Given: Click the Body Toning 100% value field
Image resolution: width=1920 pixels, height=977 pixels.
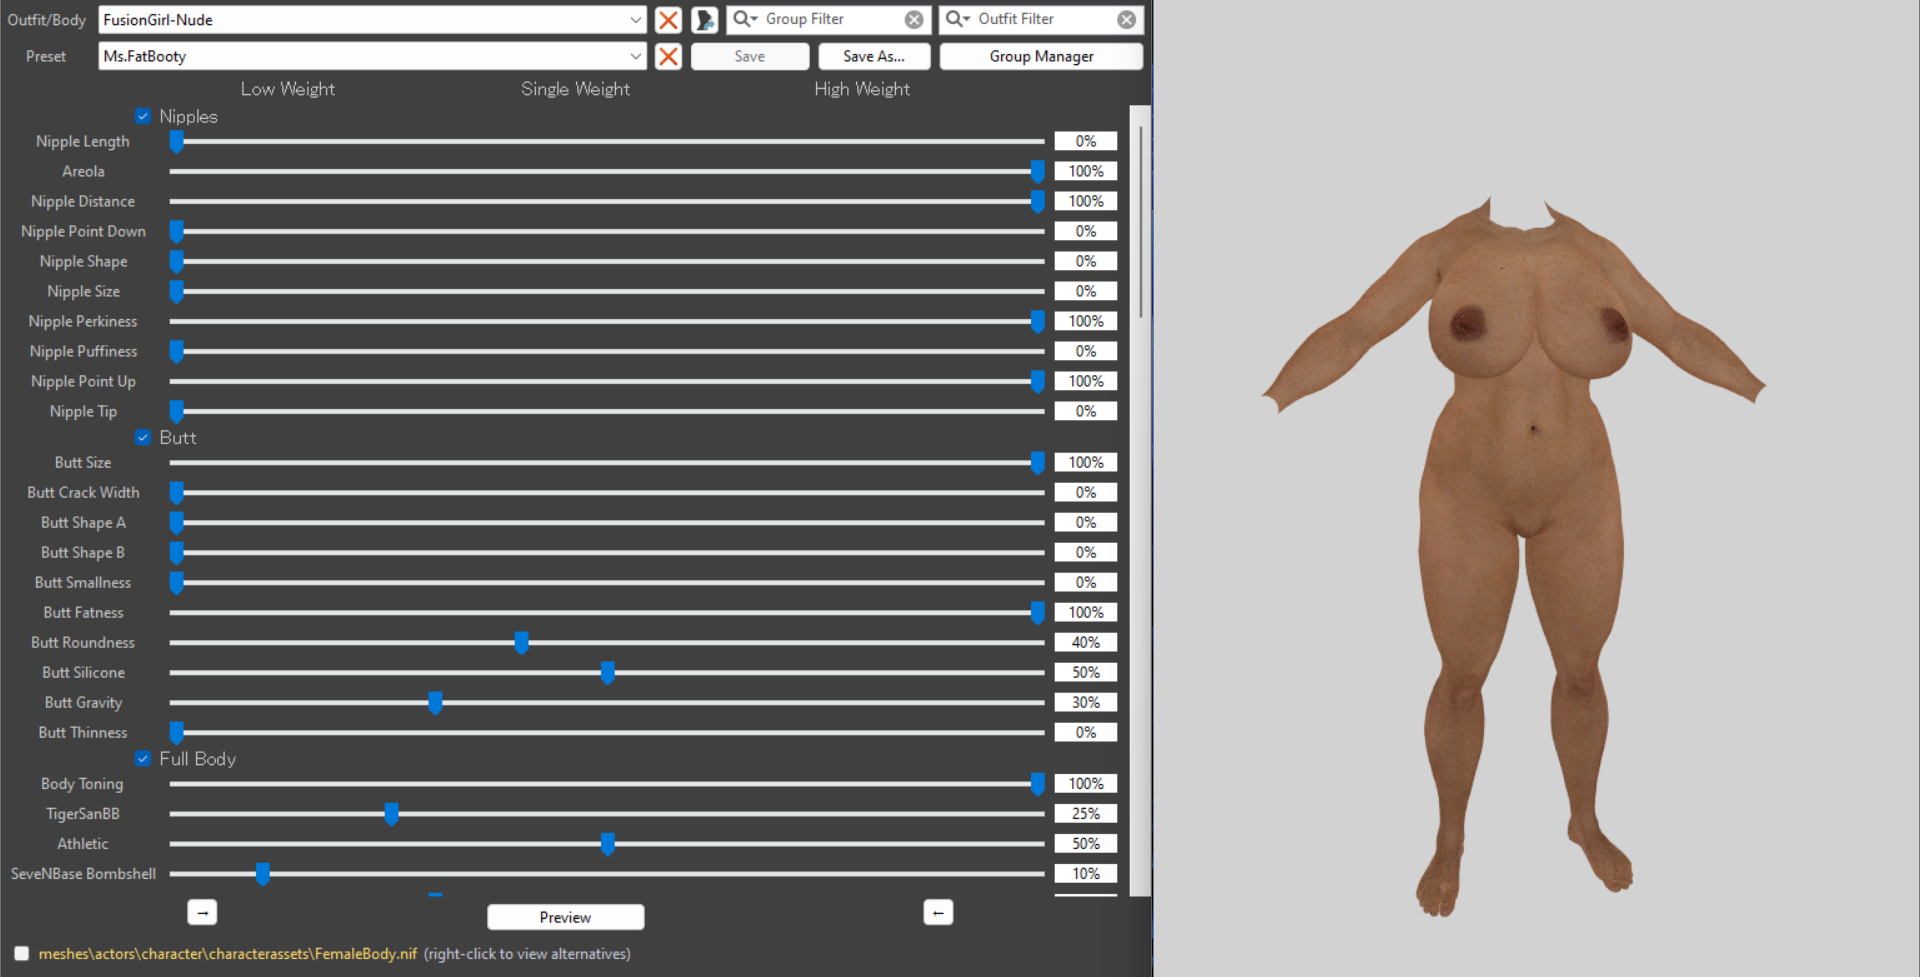Looking at the screenshot, I should pos(1086,783).
